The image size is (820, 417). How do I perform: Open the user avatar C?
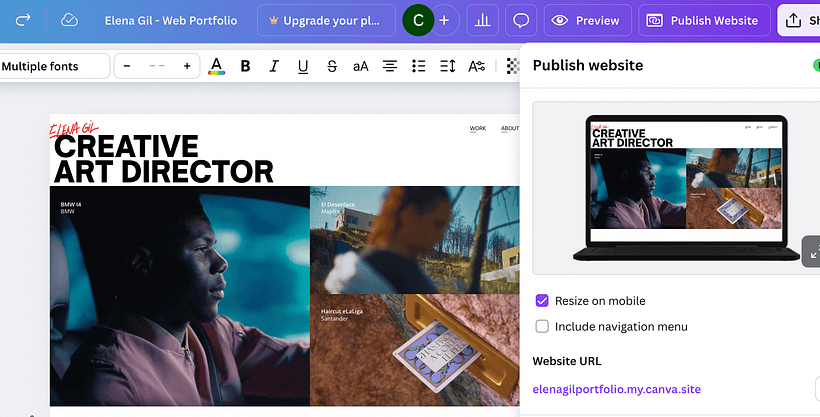point(418,20)
